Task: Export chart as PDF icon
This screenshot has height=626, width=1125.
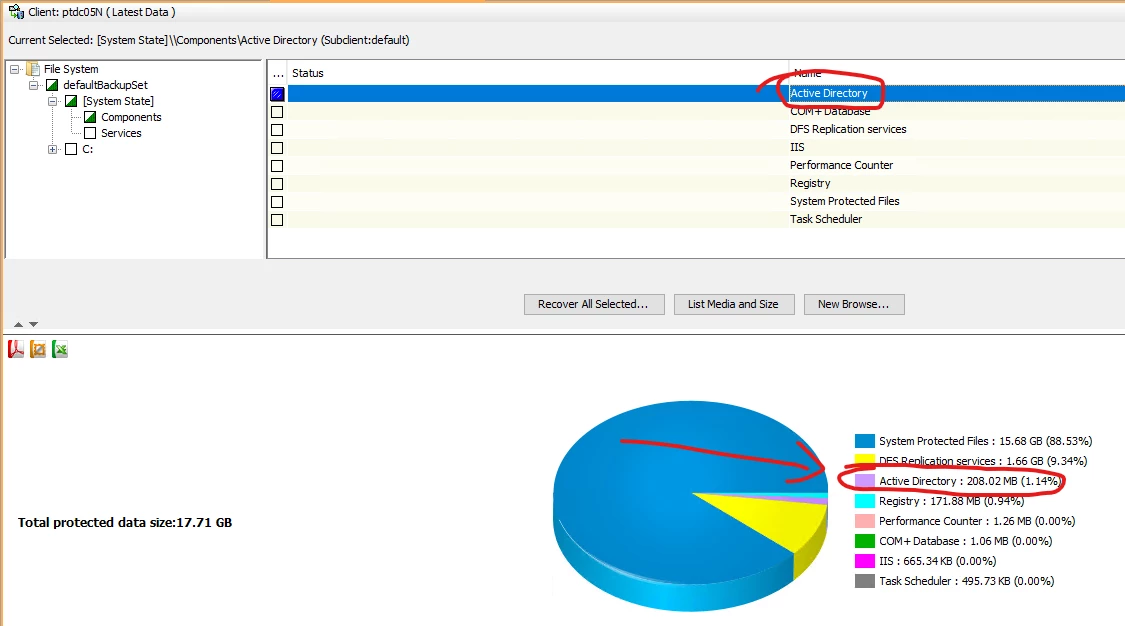Action: tap(16, 349)
